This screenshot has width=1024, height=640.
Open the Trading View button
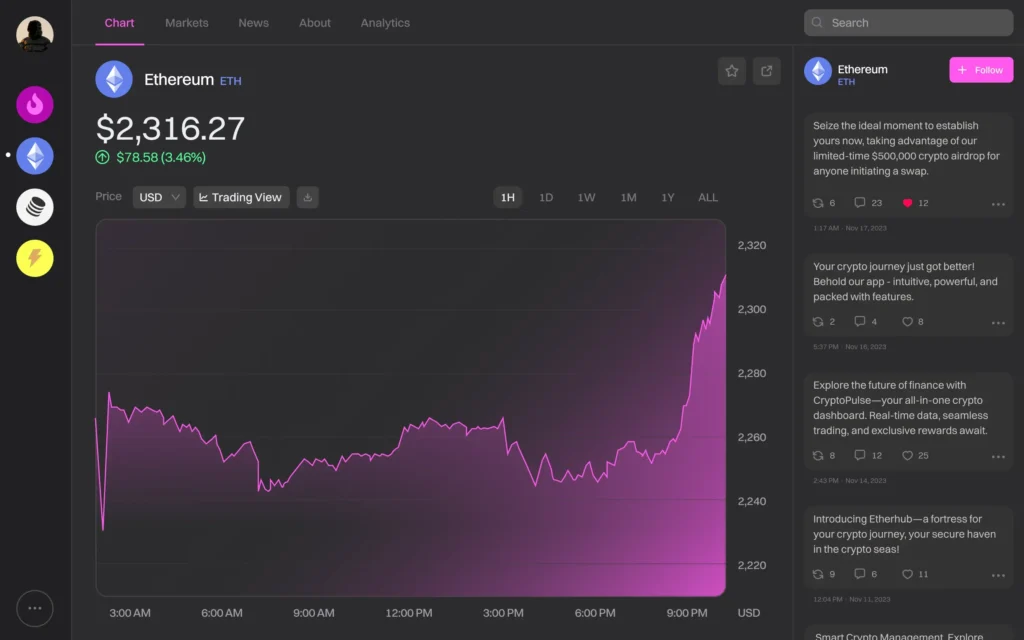click(241, 197)
